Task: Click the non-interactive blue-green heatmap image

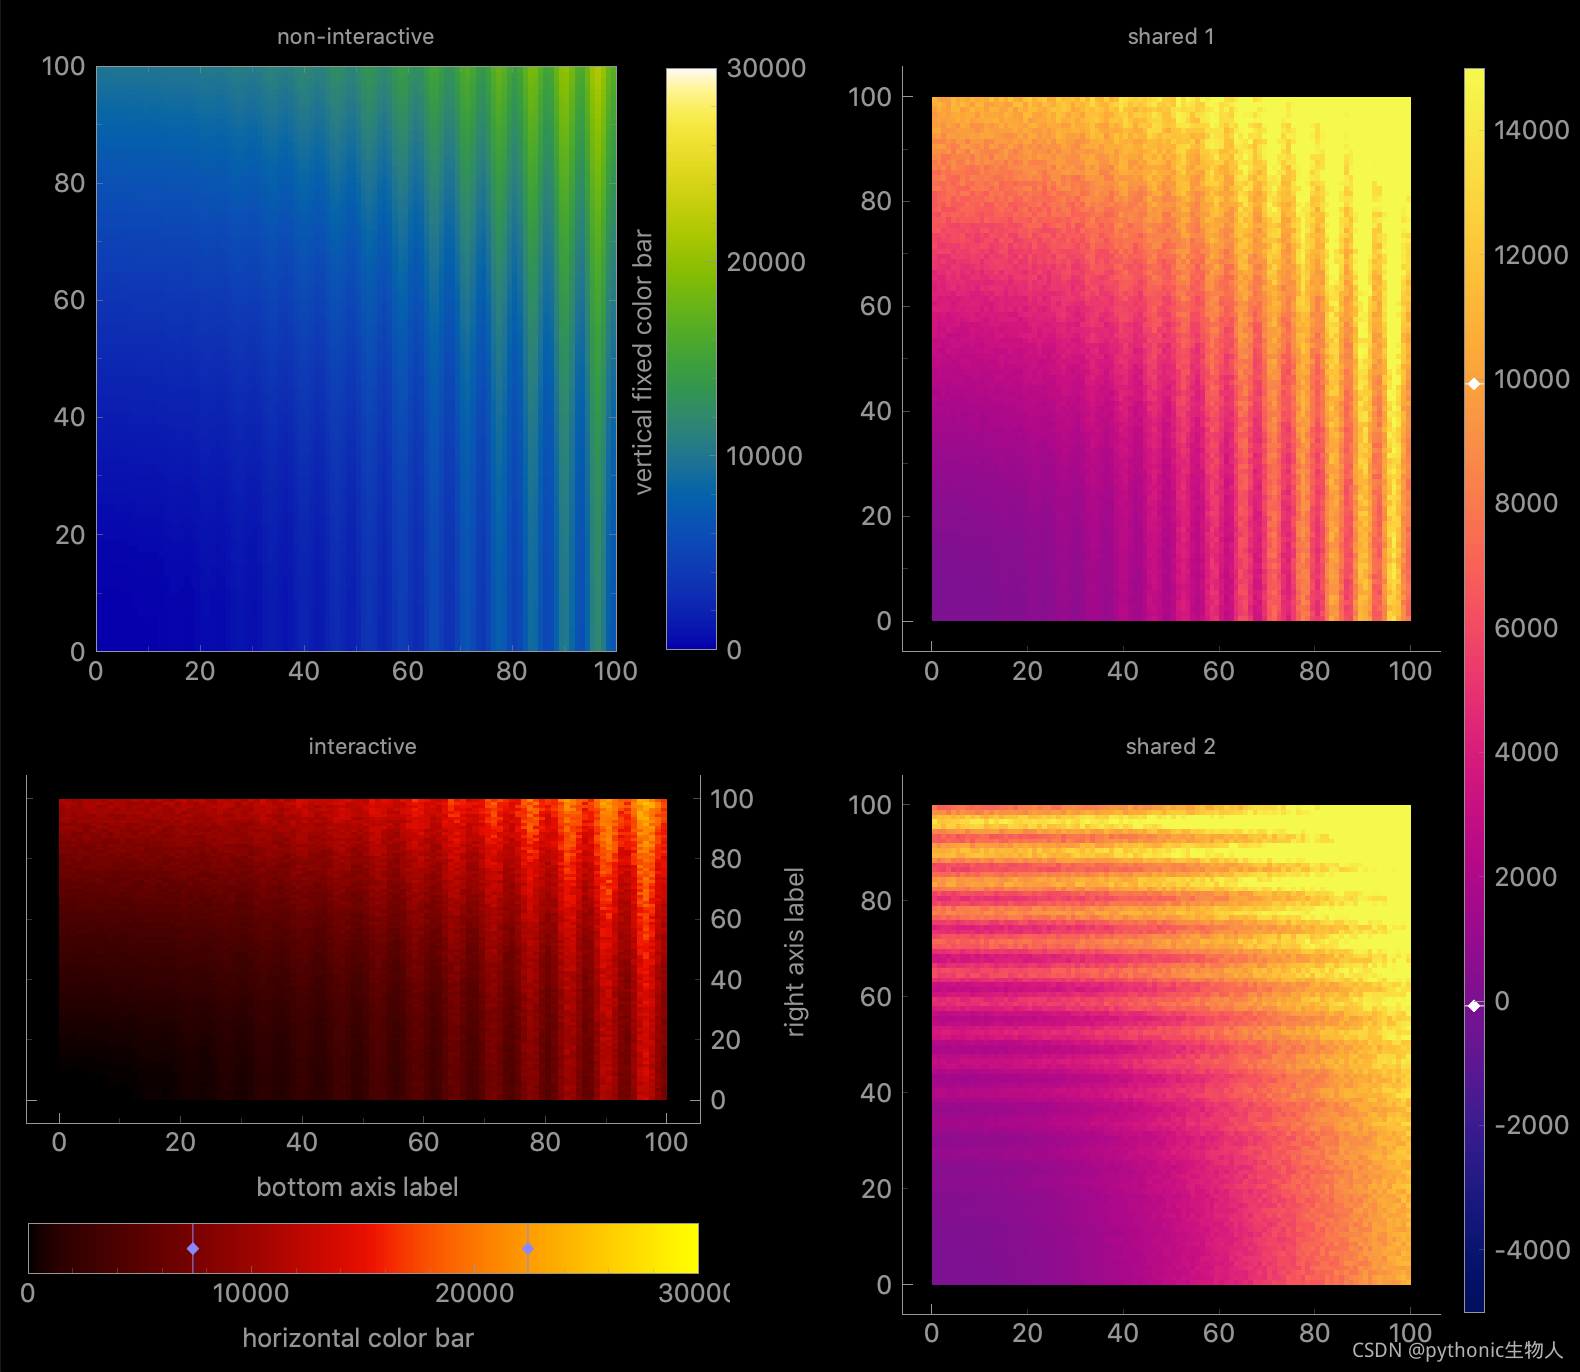Action: (x=356, y=359)
